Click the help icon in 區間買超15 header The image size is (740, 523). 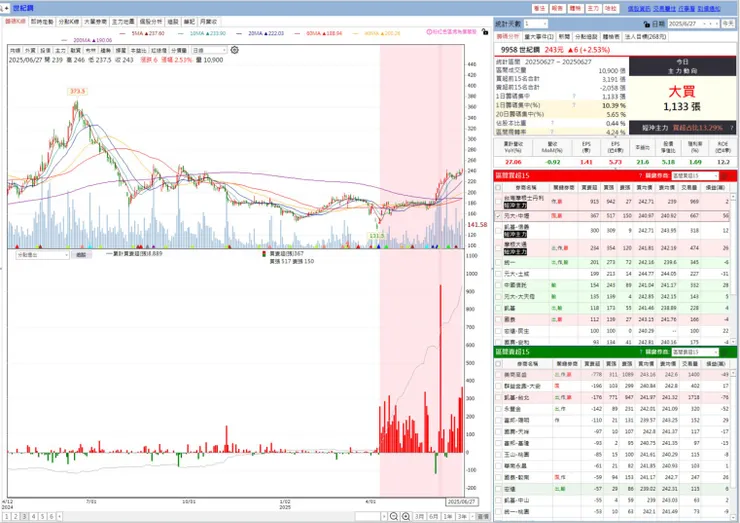(640, 176)
